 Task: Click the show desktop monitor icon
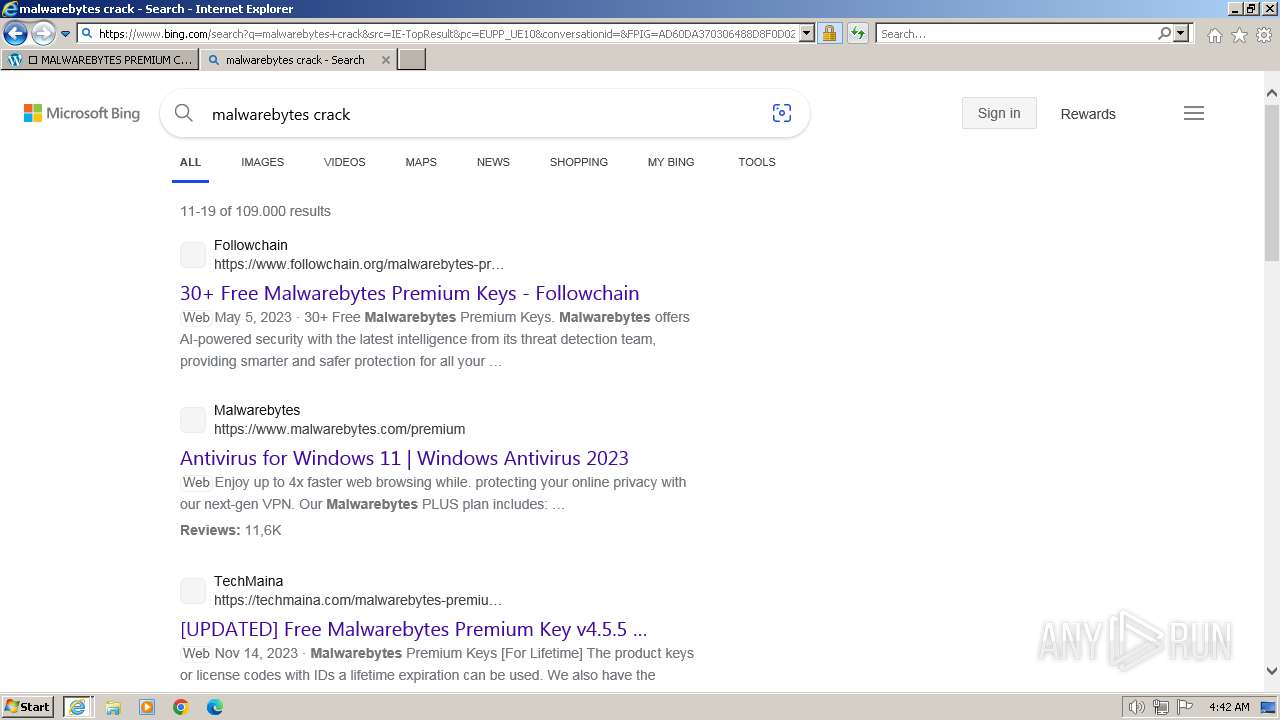(1267, 707)
